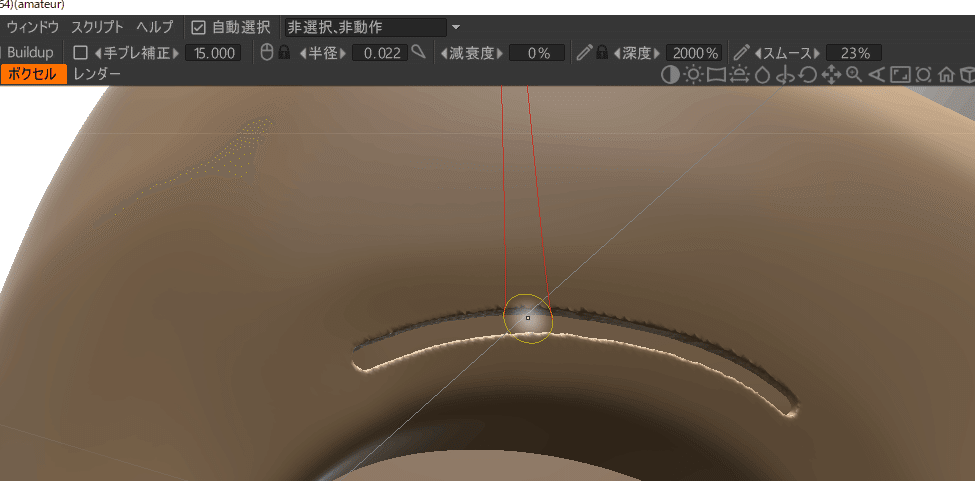
Task: Click the water drop icon
Action: click(762, 76)
